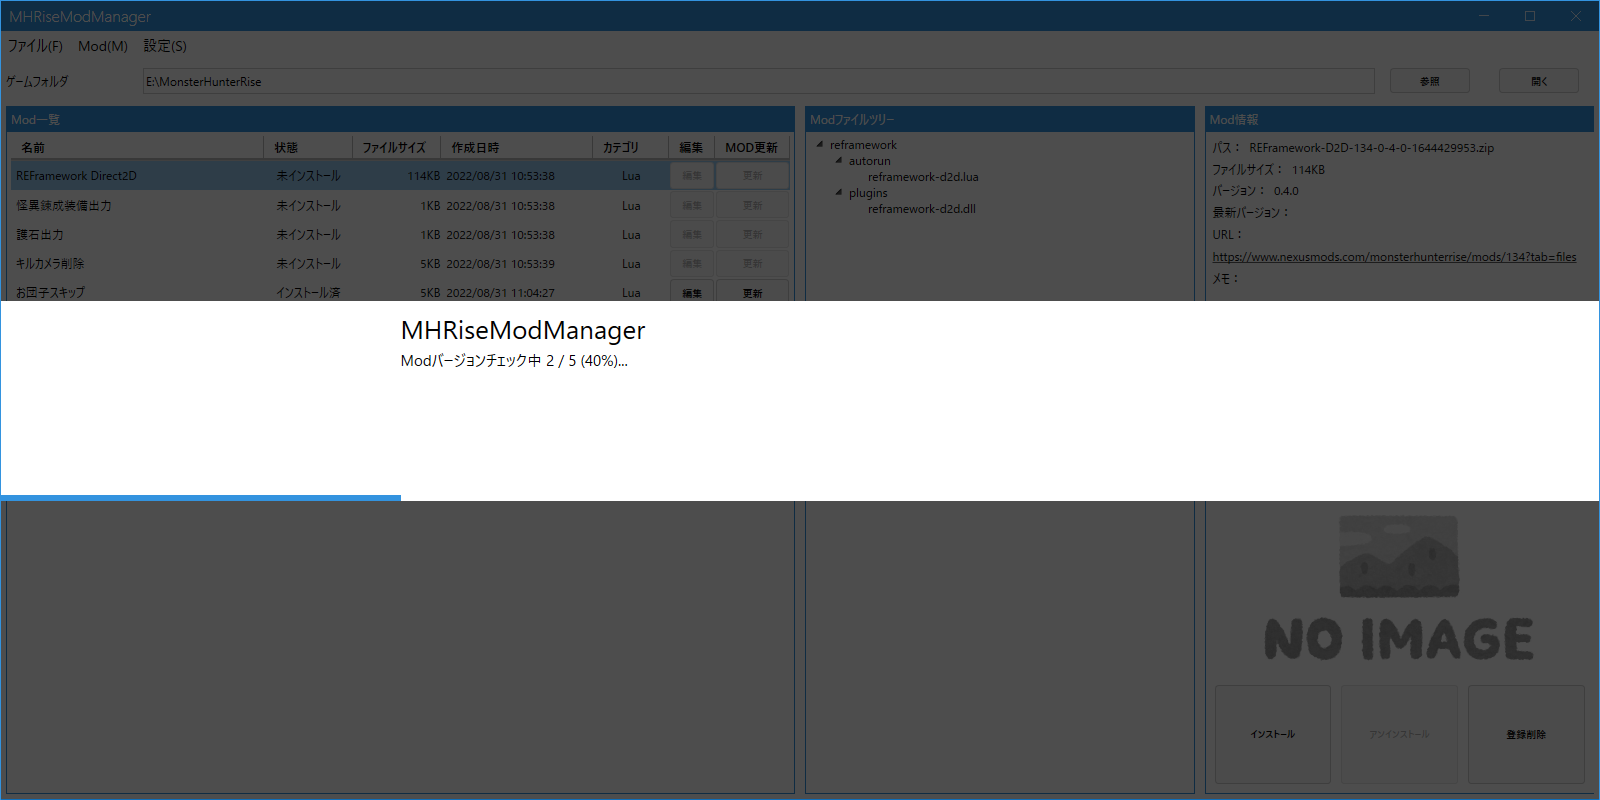Viewport: 1600px width, 800px height.
Task: Click the 開く open button
Action: (1539, 81)
